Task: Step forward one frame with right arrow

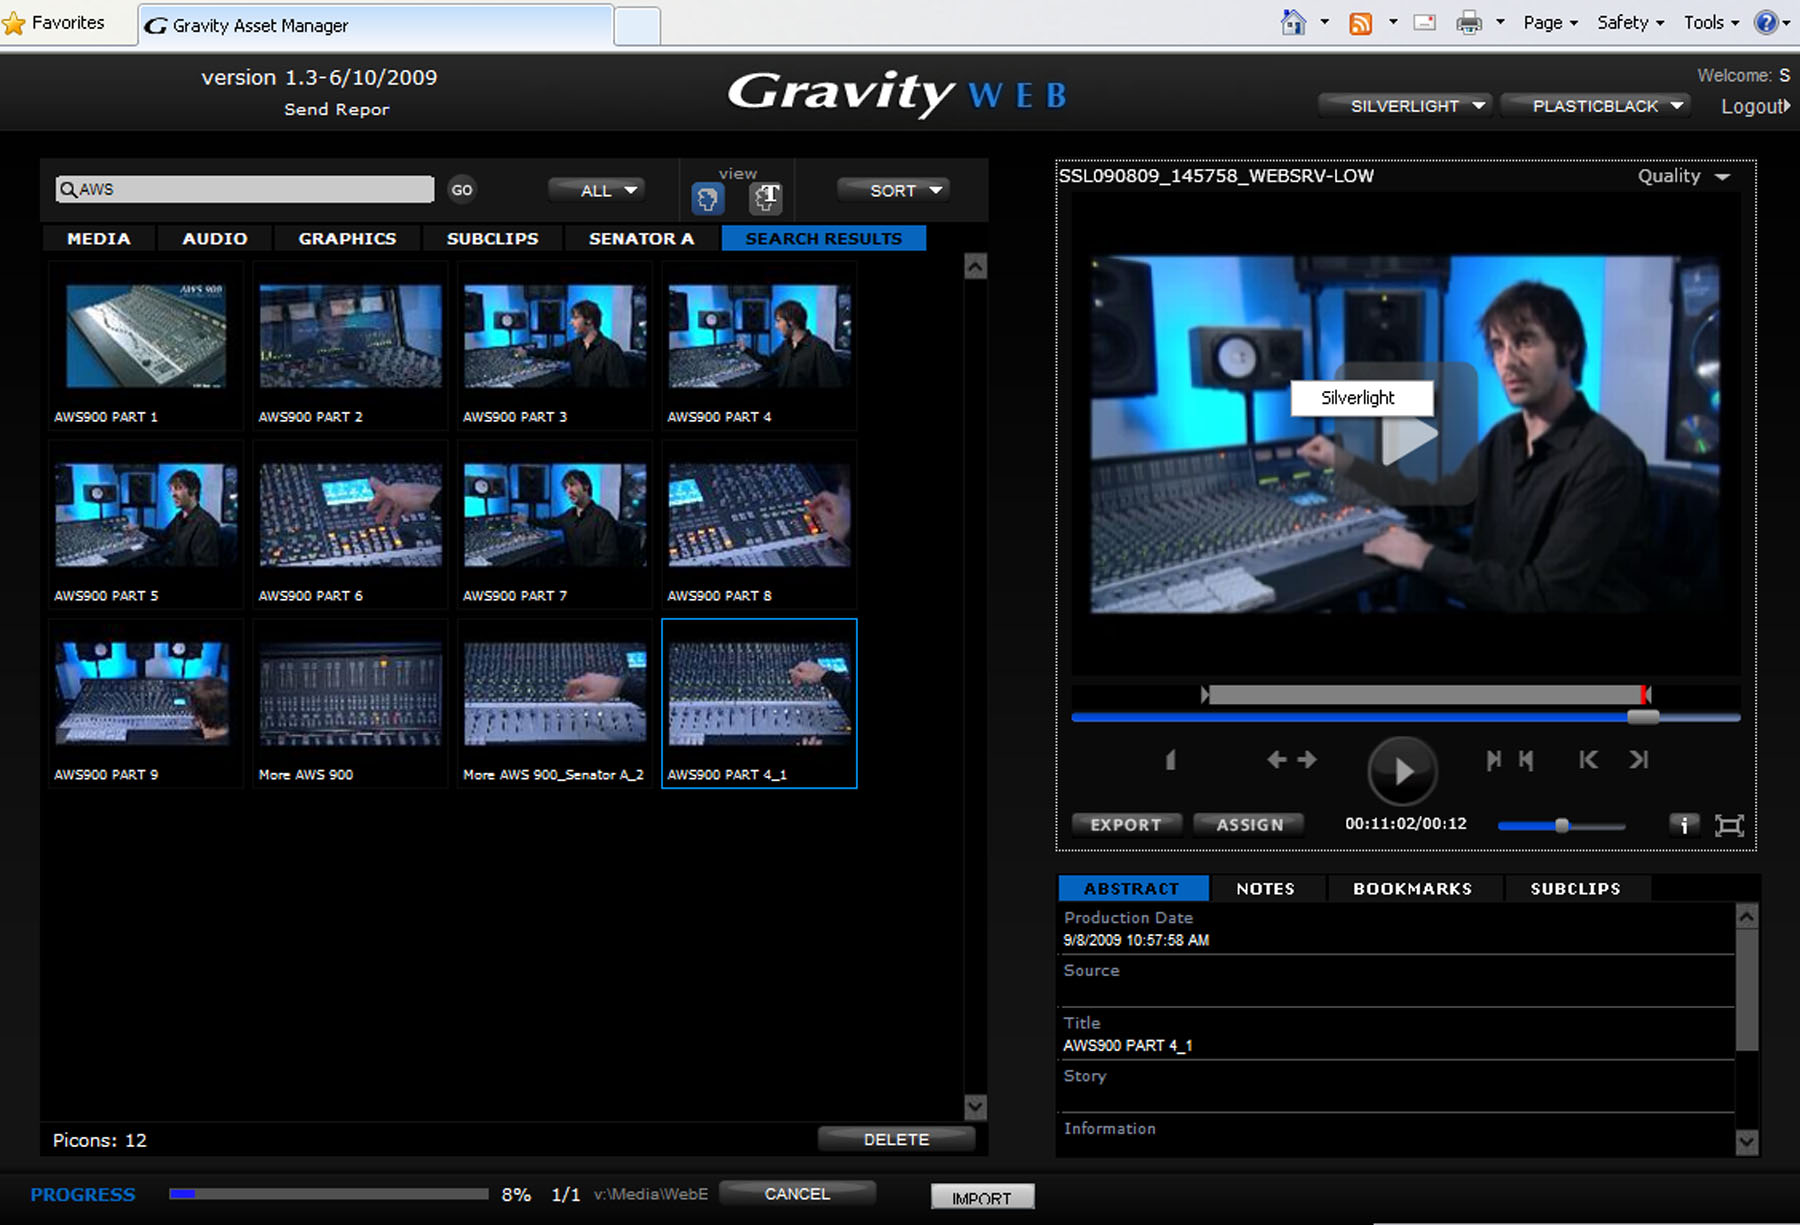Action: [1308, 760]
